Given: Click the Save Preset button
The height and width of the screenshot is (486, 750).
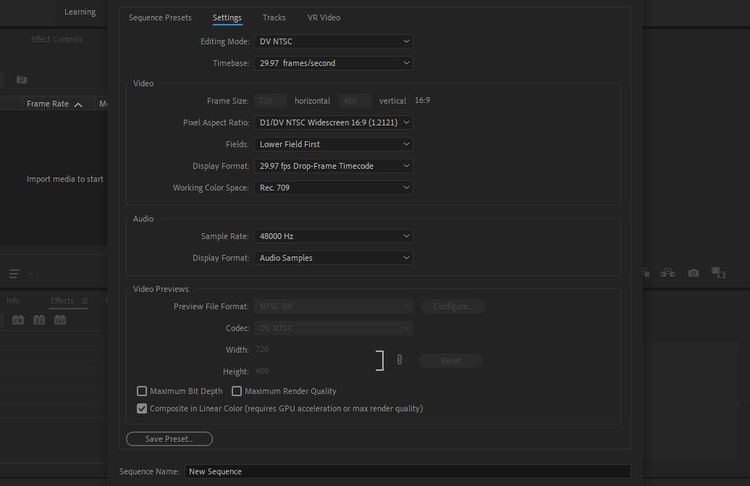Looking at the screenshot, I should click(169, 439).
